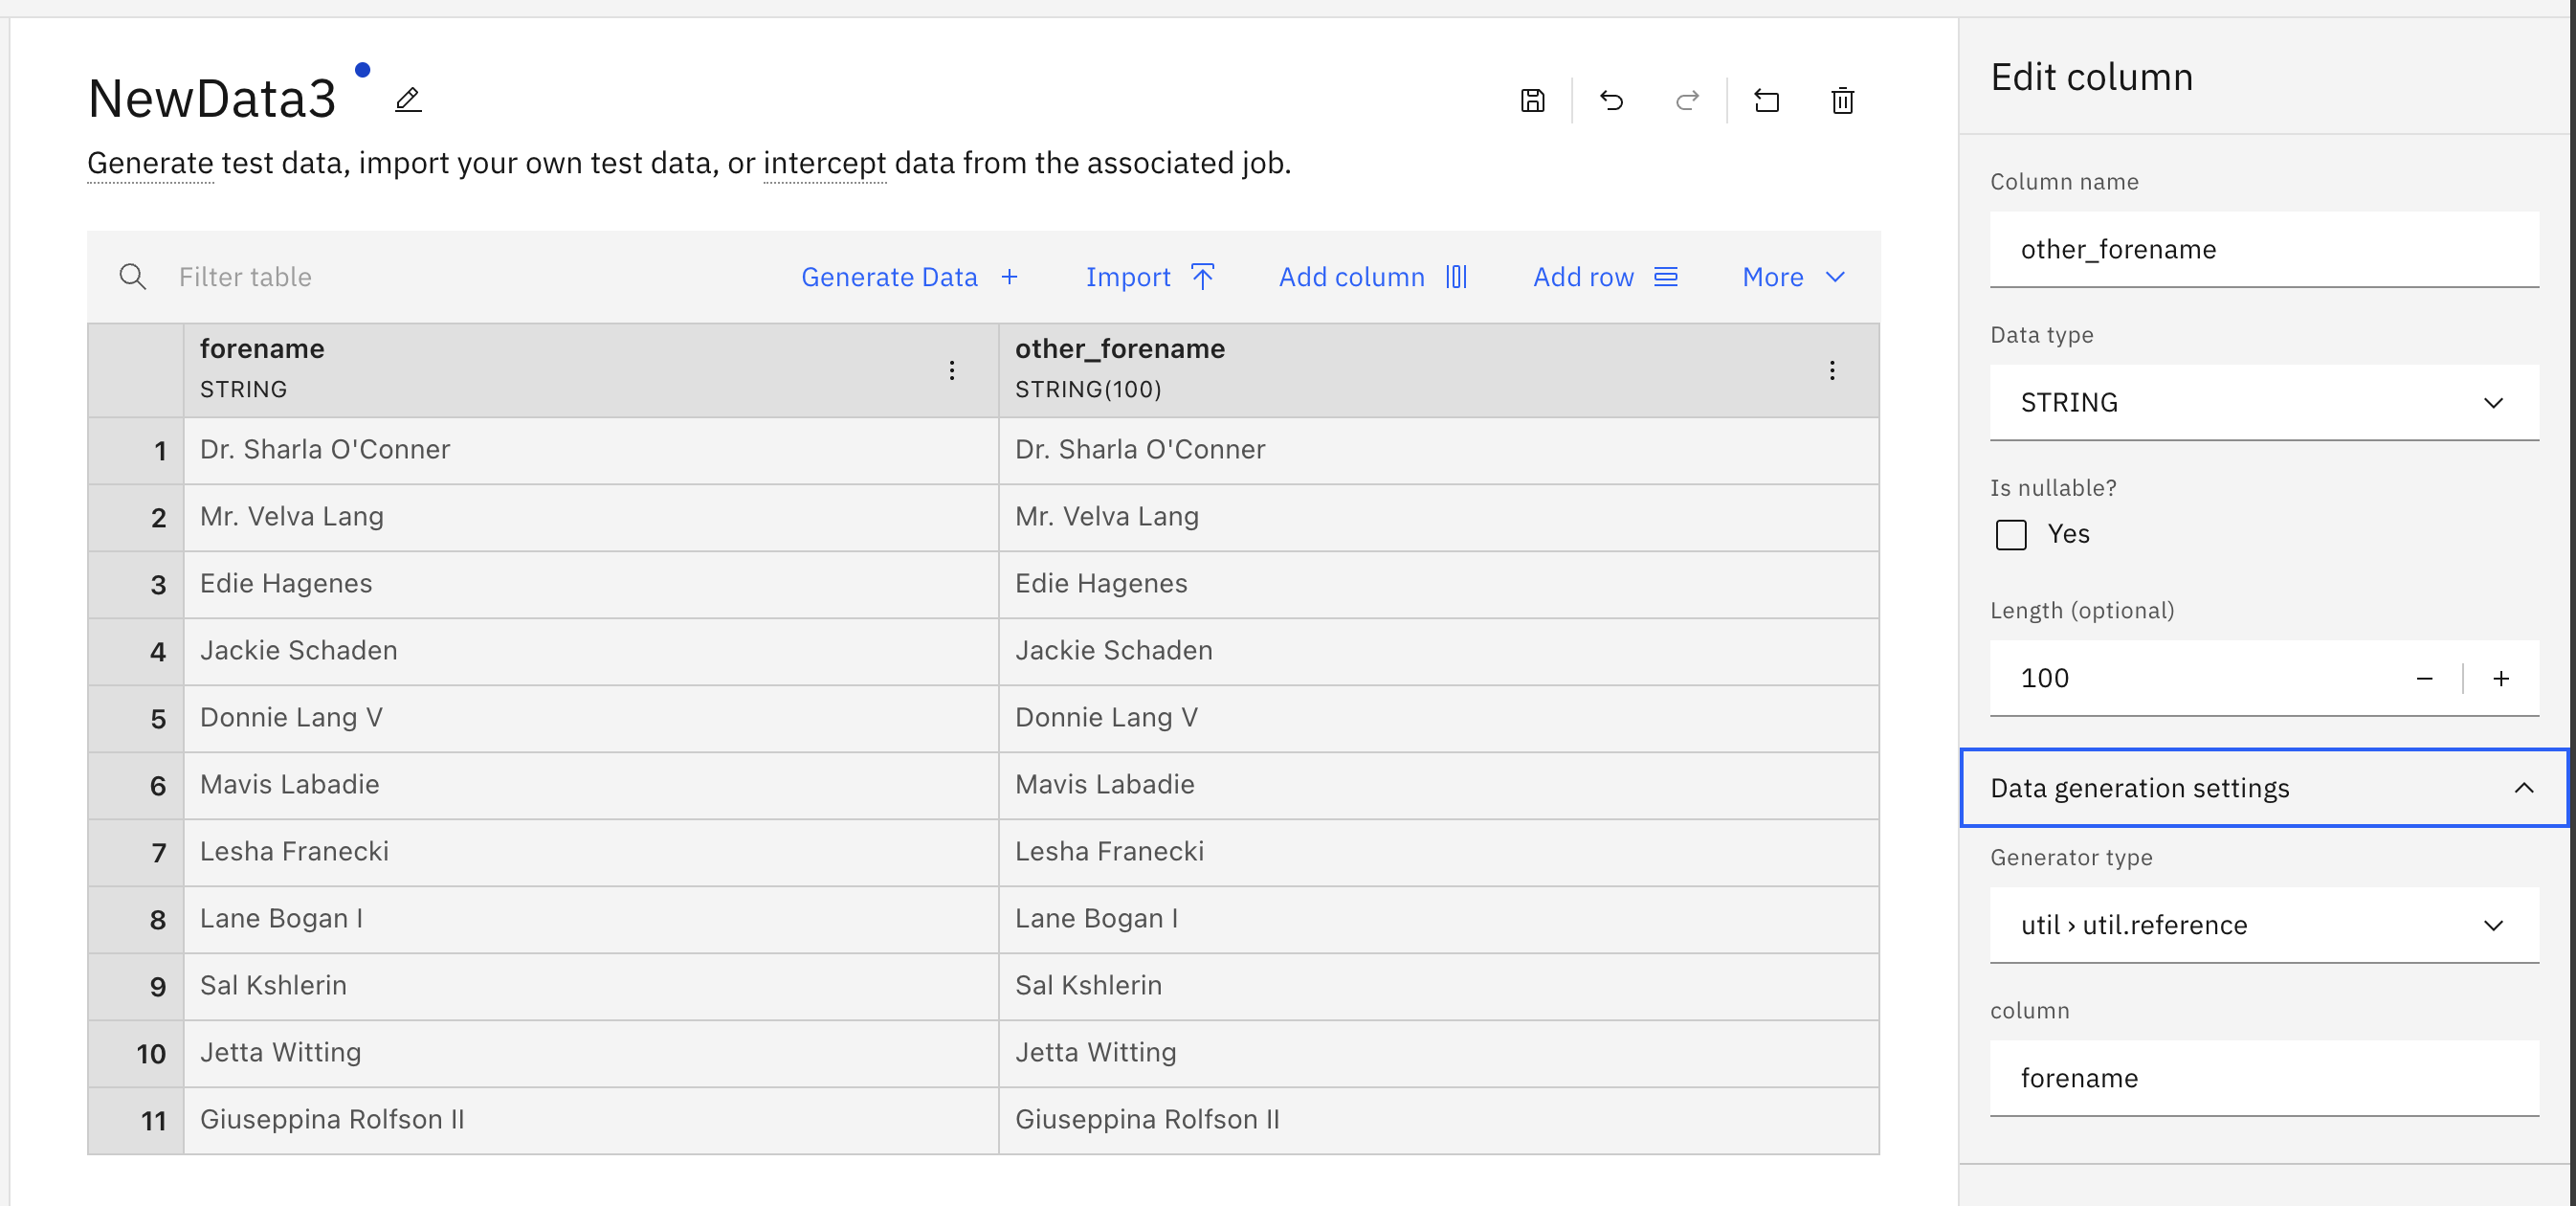Click the undo arrow icon

1611,100
